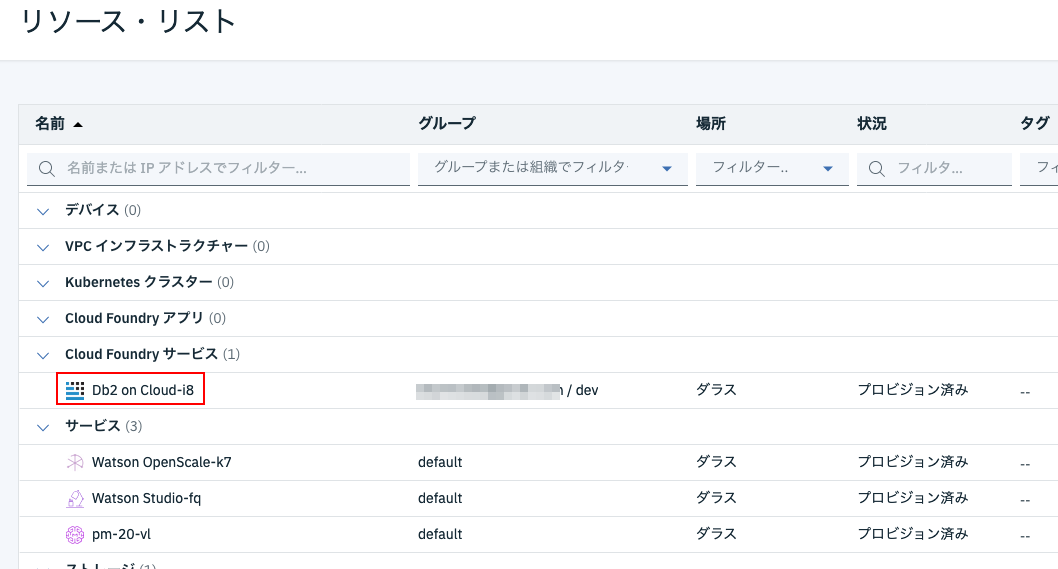Select the VPC インフラストラクチャー (0) label
Image resolution: width=1058 pixels, height=569 pixels.
[x=167, y=246]
